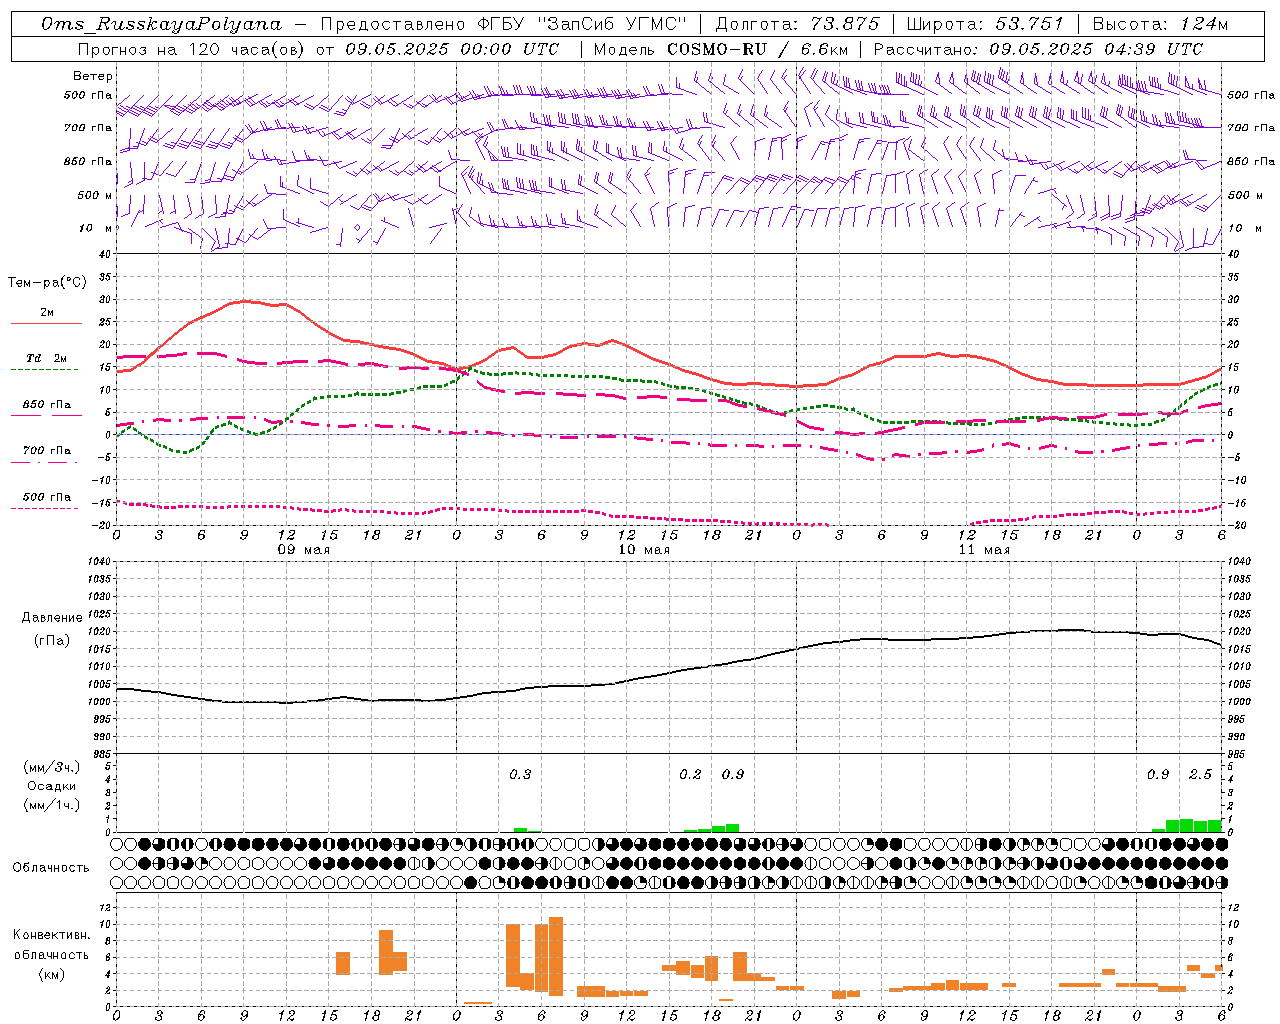
Task: Click the Тем-ра(°C) temperature axis label
Action: click(x=47, y=283)
